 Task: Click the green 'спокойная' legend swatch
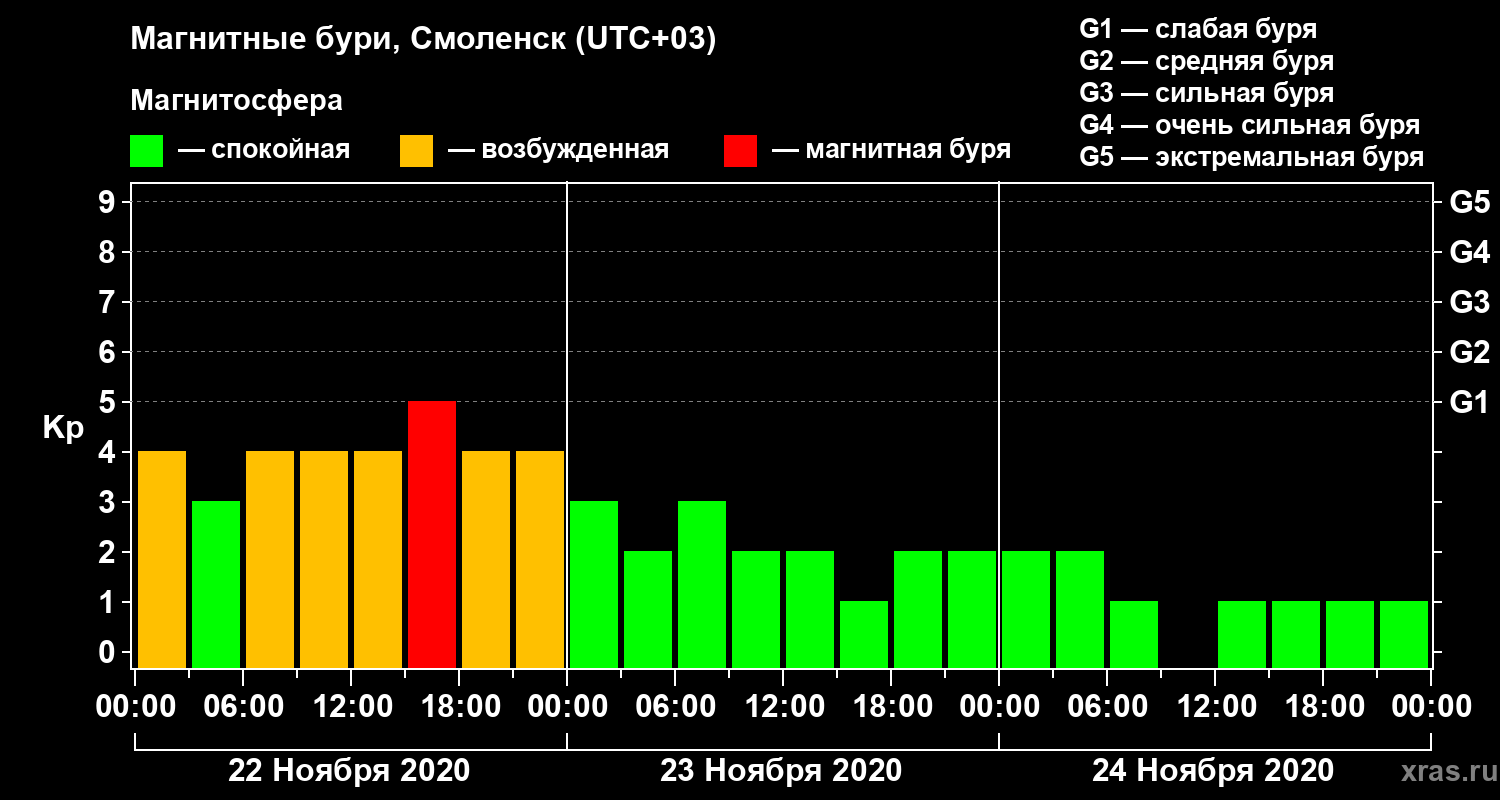point(147,151)
